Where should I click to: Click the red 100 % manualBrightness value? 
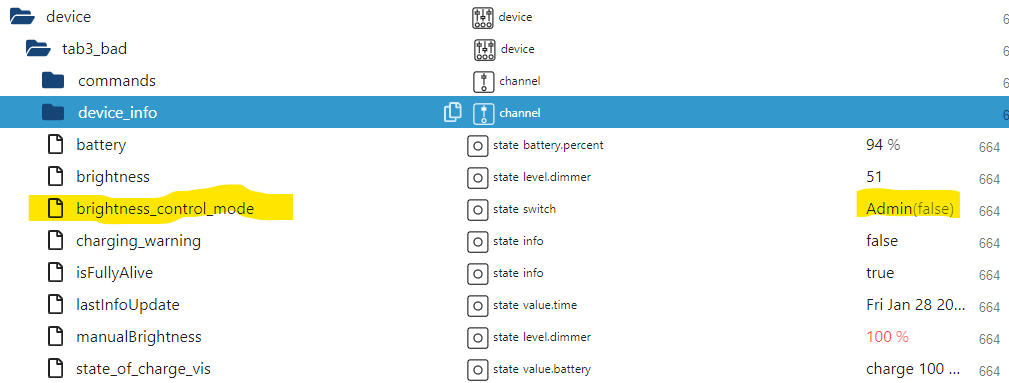coord(887,337)
